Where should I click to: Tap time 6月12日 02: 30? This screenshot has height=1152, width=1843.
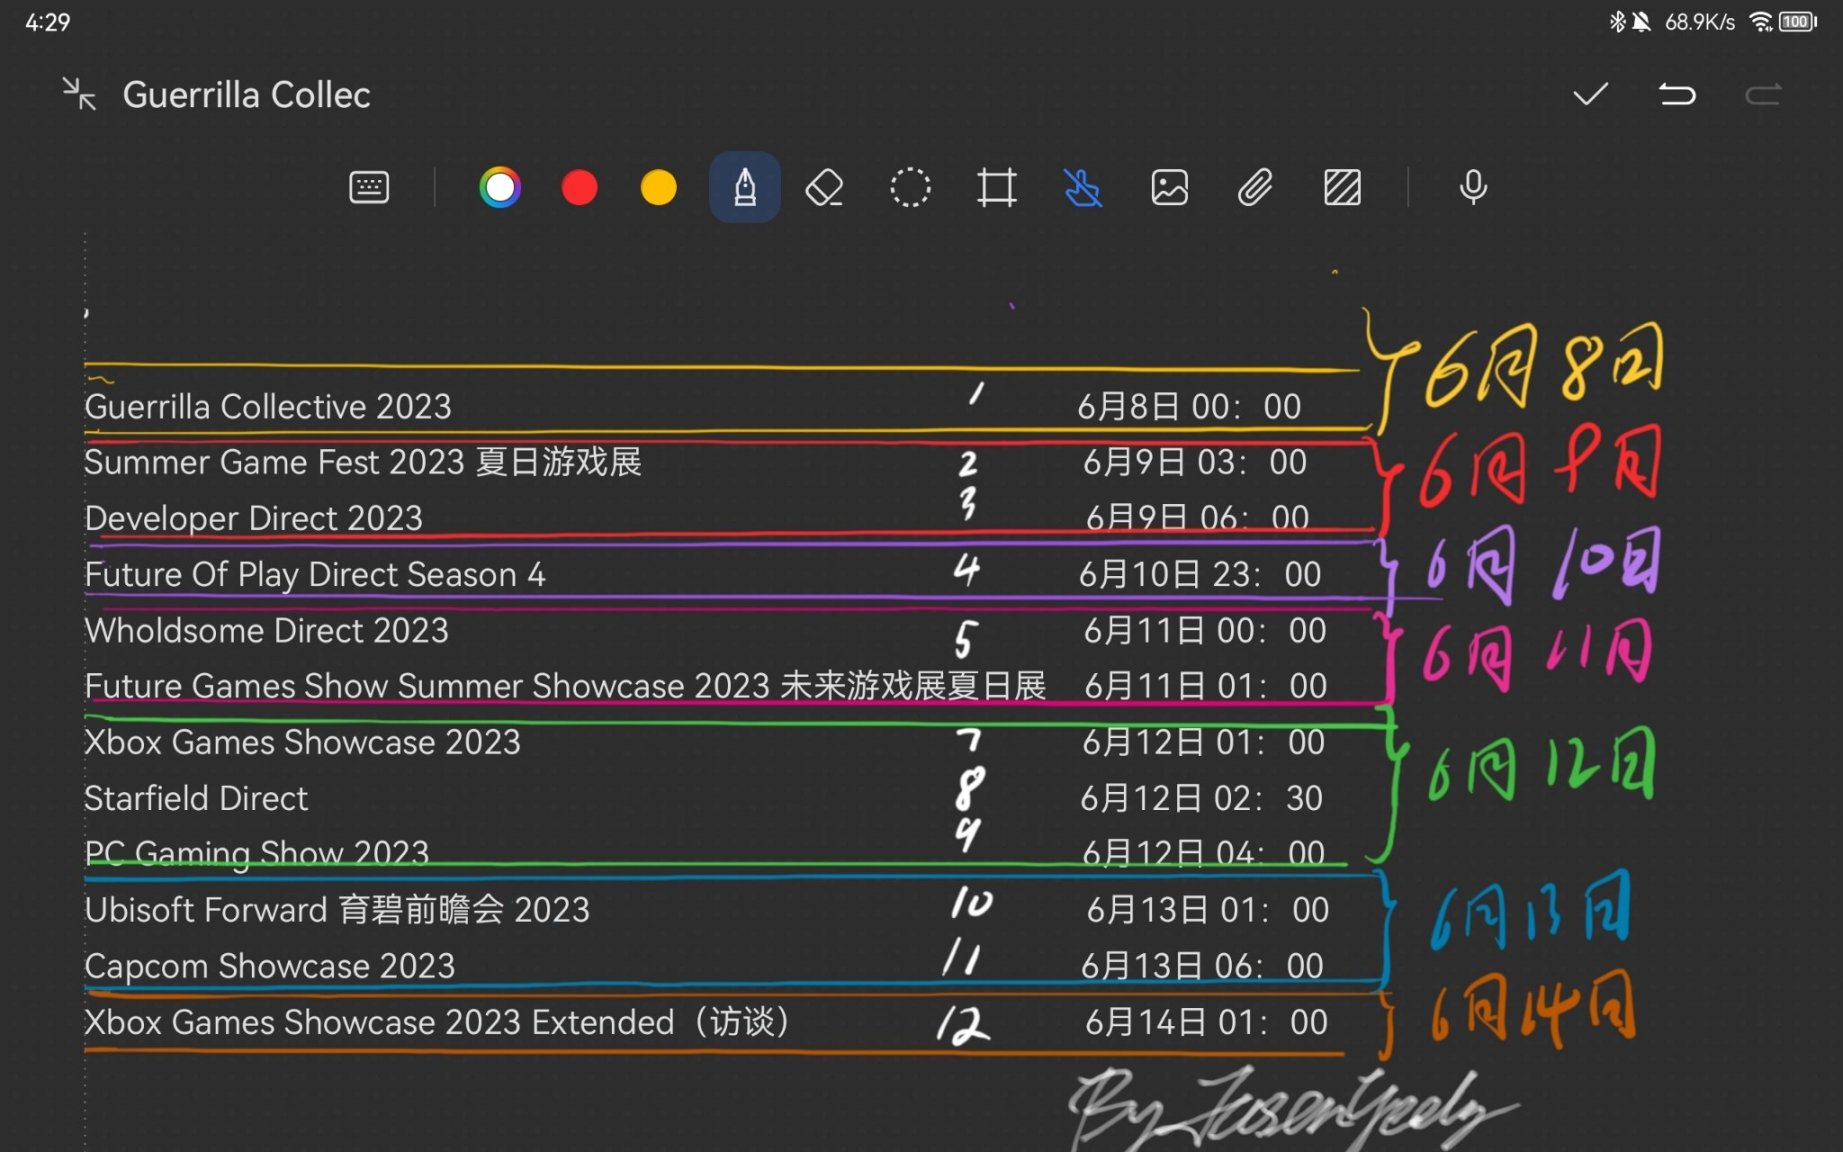tap(1201, 799)
